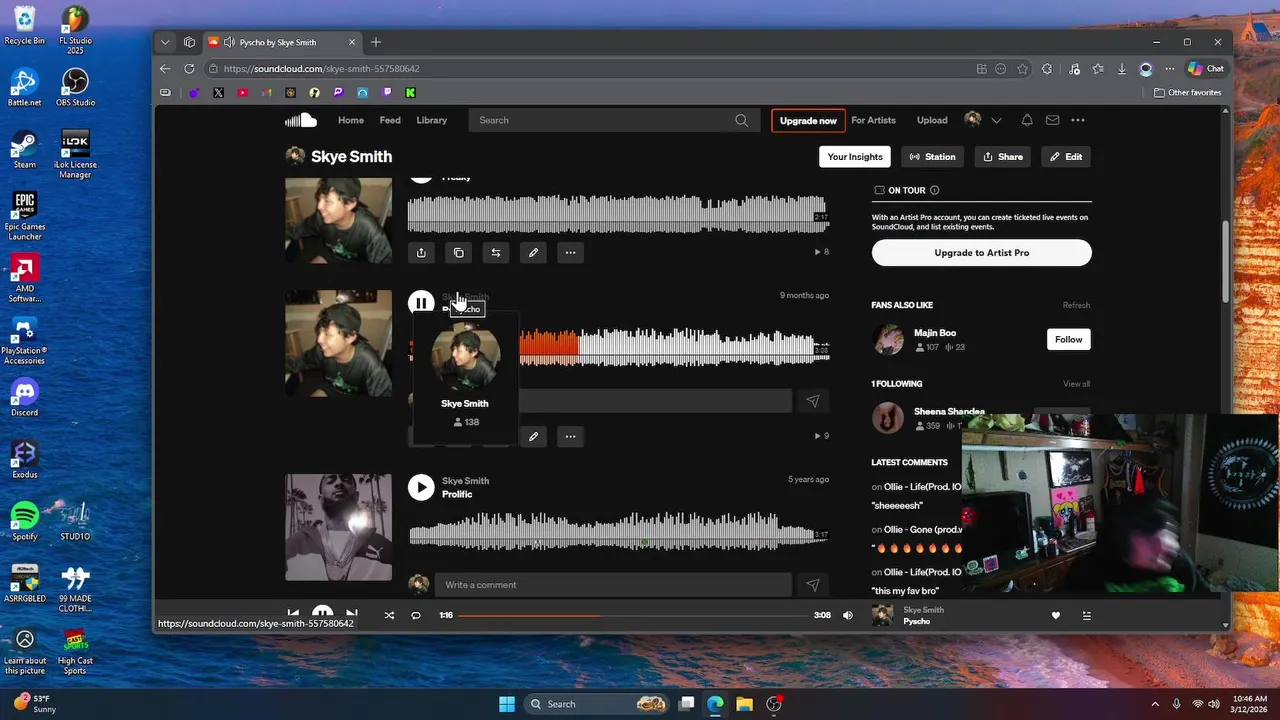Toggle repeat in player bar
The image size is (1280, 720).
[416, 615]
